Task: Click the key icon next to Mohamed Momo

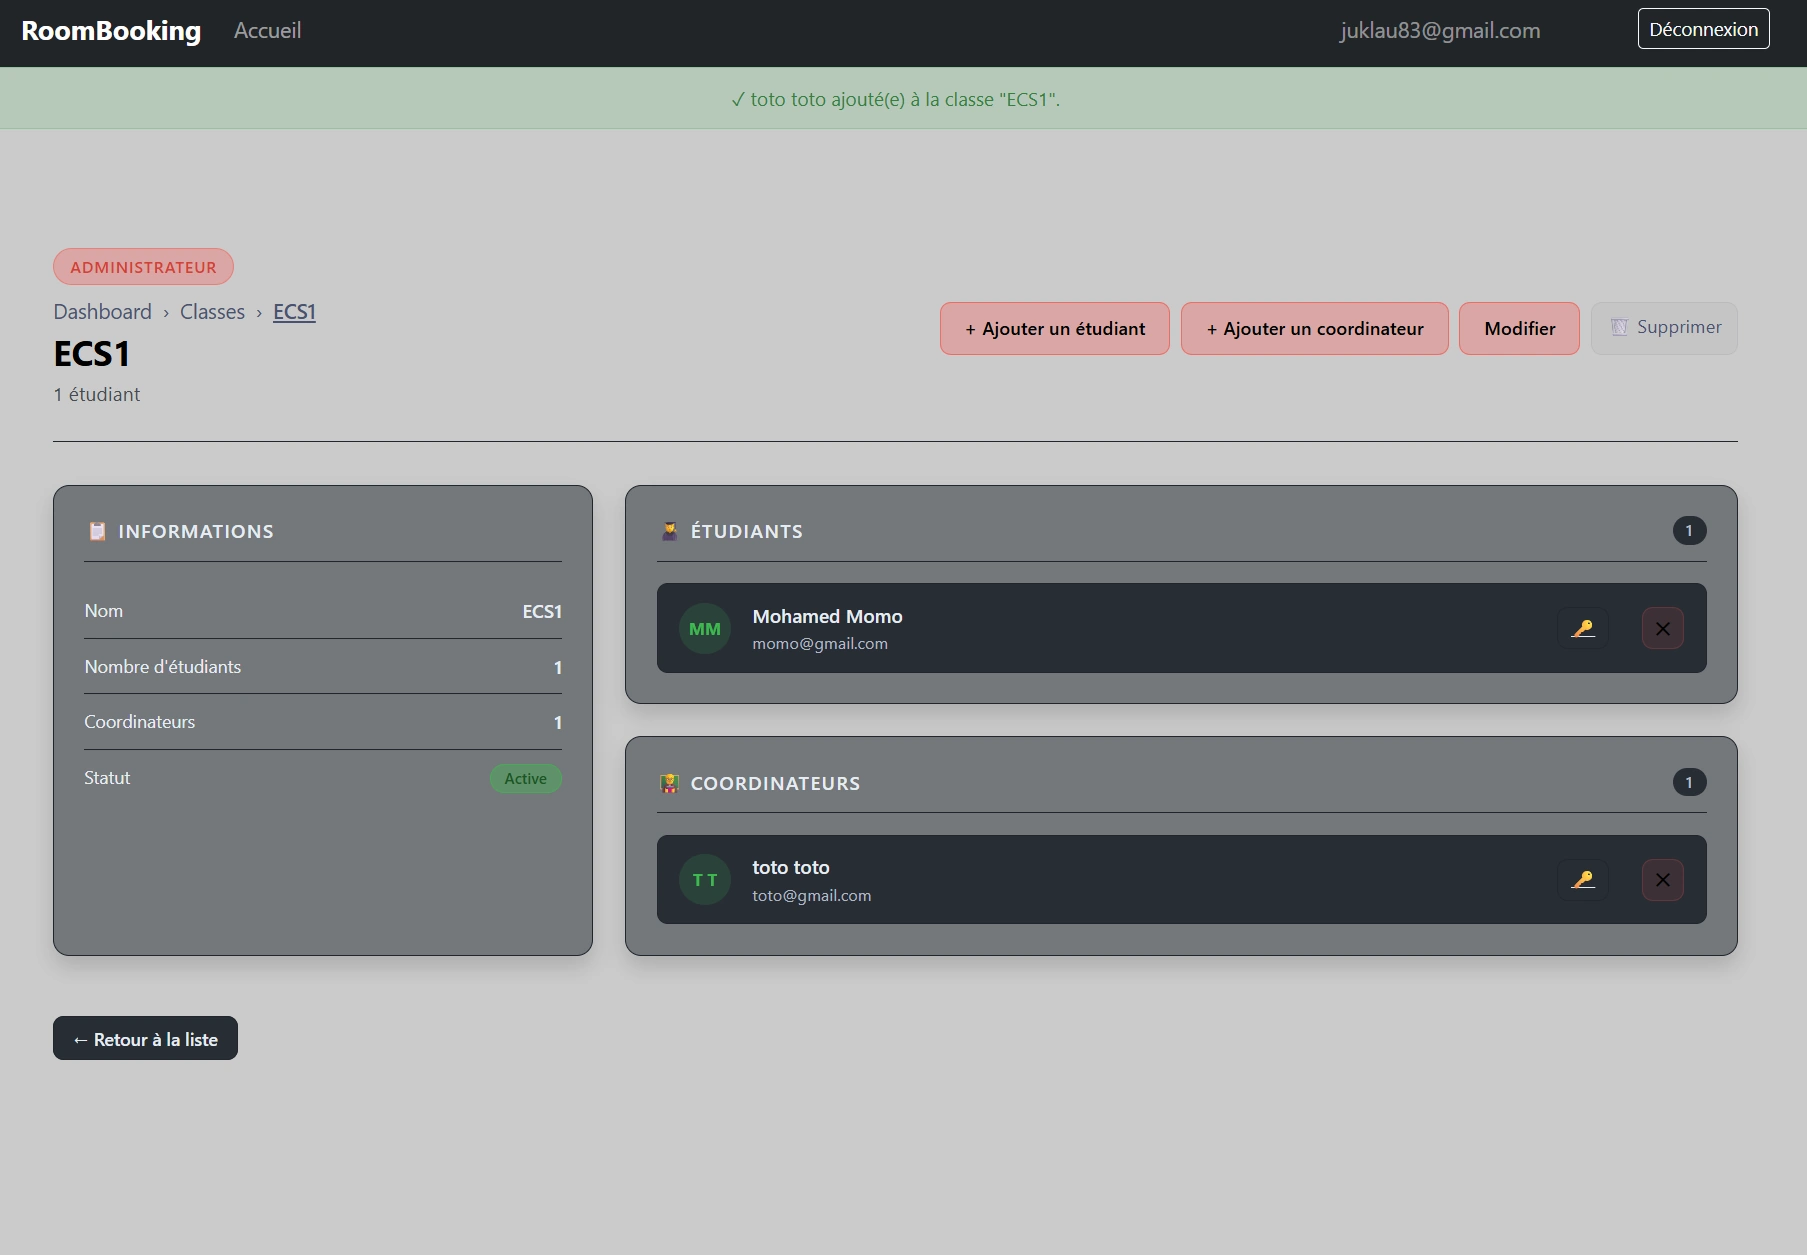Action: click(1583, 628)
